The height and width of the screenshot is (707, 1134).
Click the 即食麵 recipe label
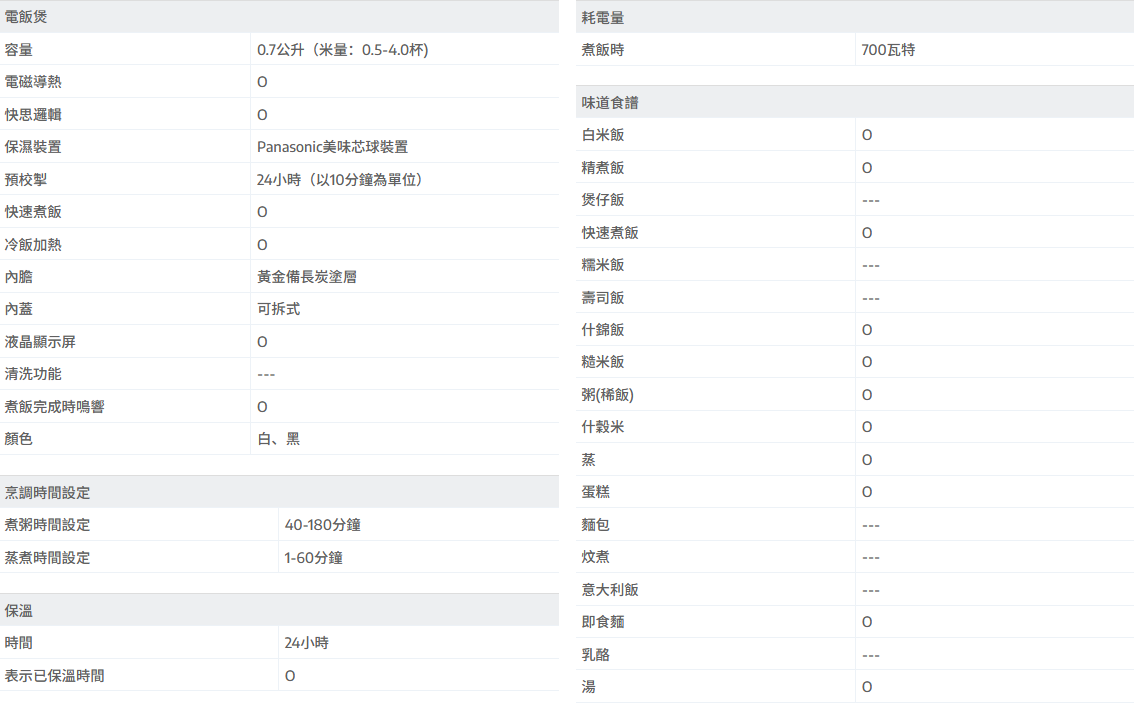(x=603, y=622)
